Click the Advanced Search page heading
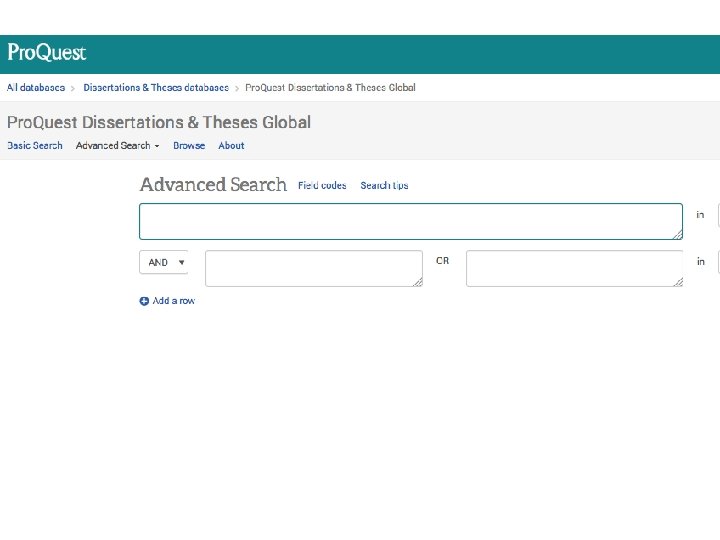This screenshot has width=720, height=540. point(214,185)
